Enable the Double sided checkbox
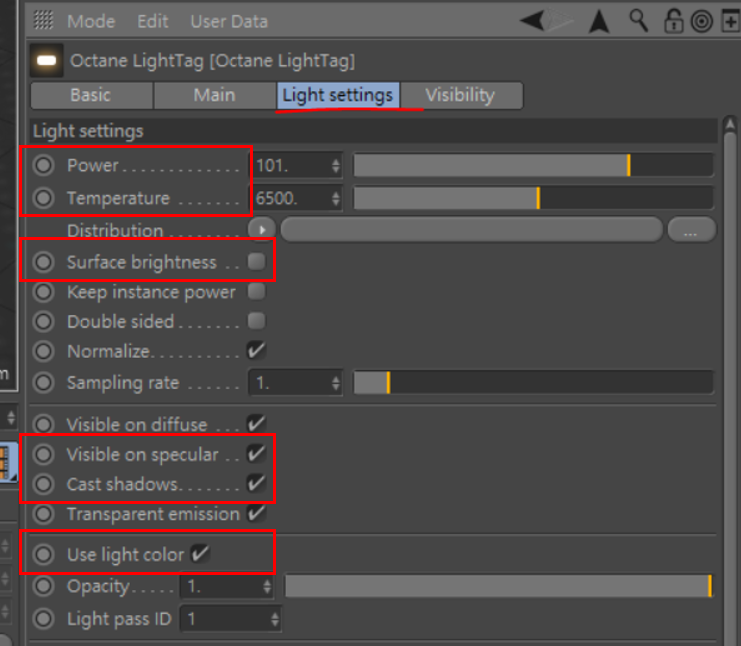Image resolution: width=741 pixels, height=646 pixels. (257, 321)
